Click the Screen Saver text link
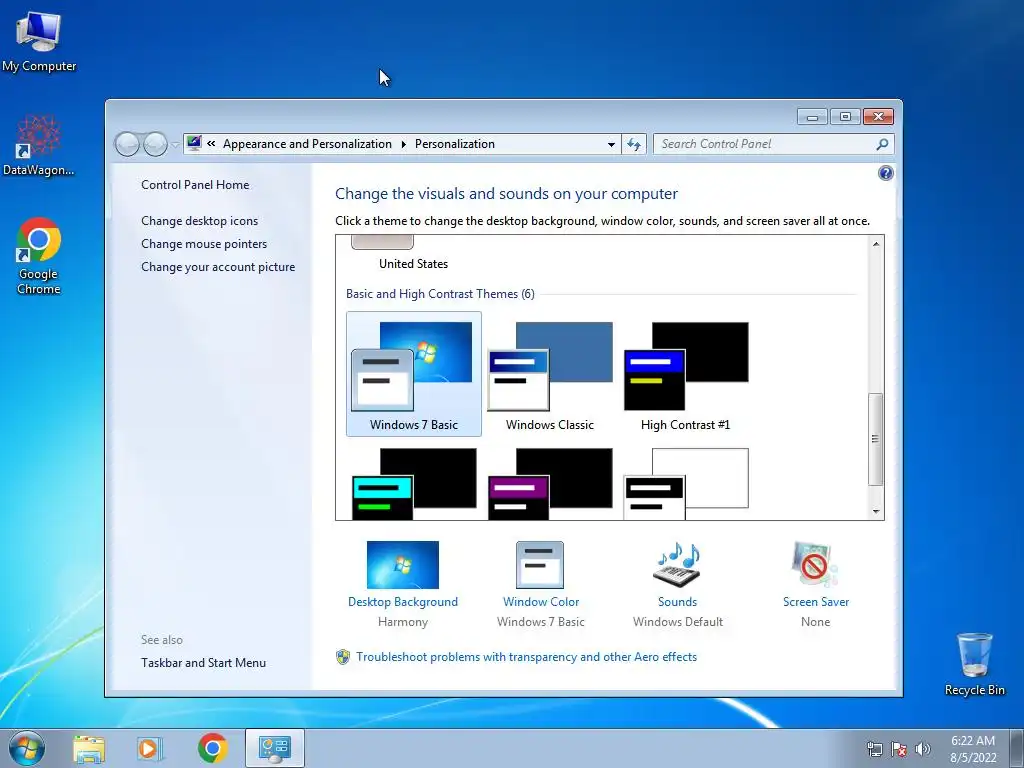 (x=816, y=602)
